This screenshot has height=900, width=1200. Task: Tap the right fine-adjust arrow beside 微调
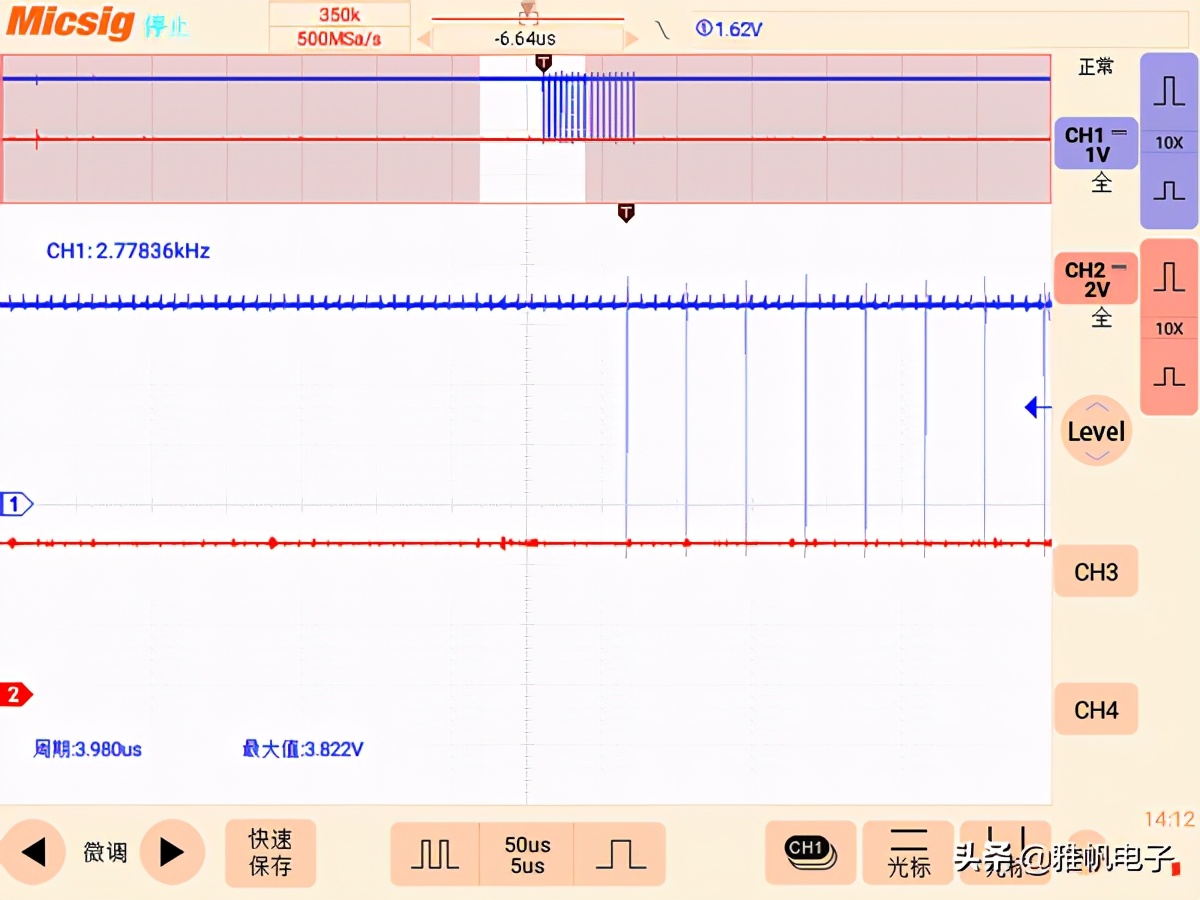(172, 853)
